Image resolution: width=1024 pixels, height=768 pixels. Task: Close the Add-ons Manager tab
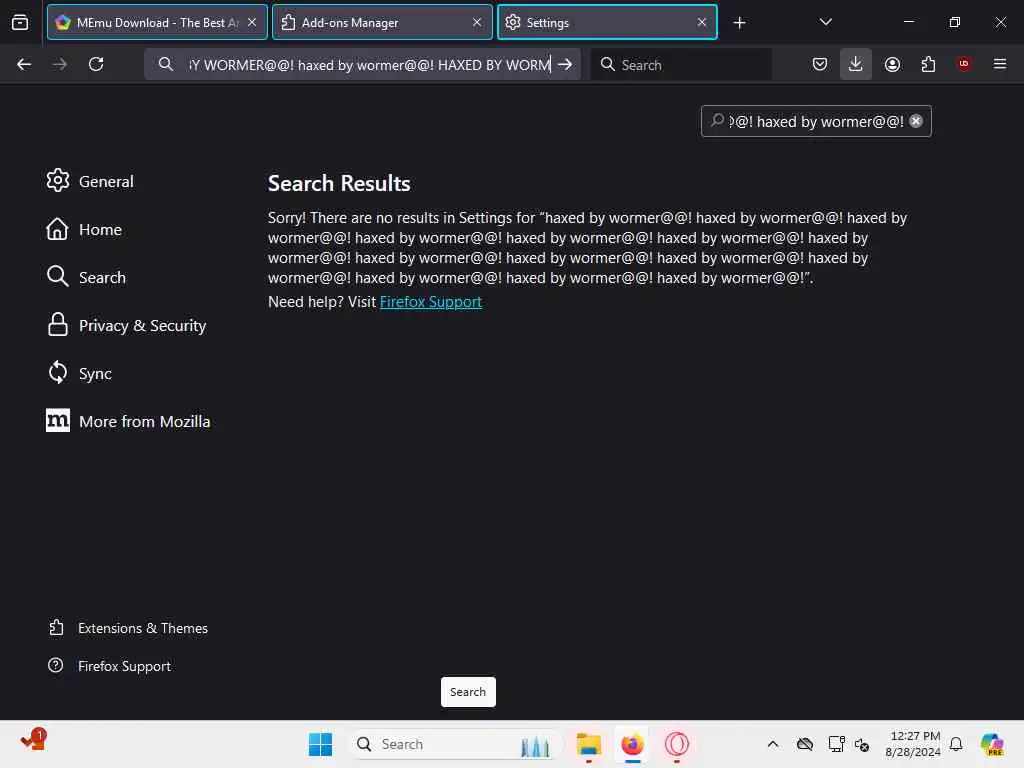[477, 22]
